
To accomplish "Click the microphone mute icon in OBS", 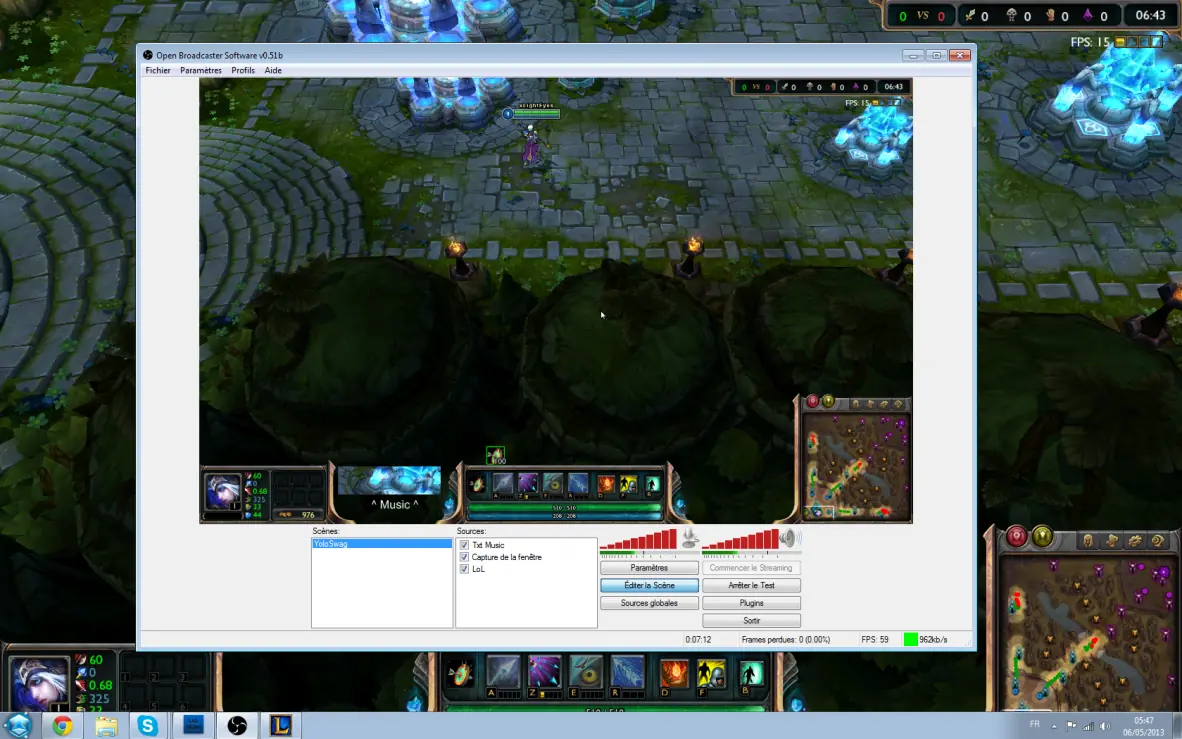I will (x=689, y=538).
